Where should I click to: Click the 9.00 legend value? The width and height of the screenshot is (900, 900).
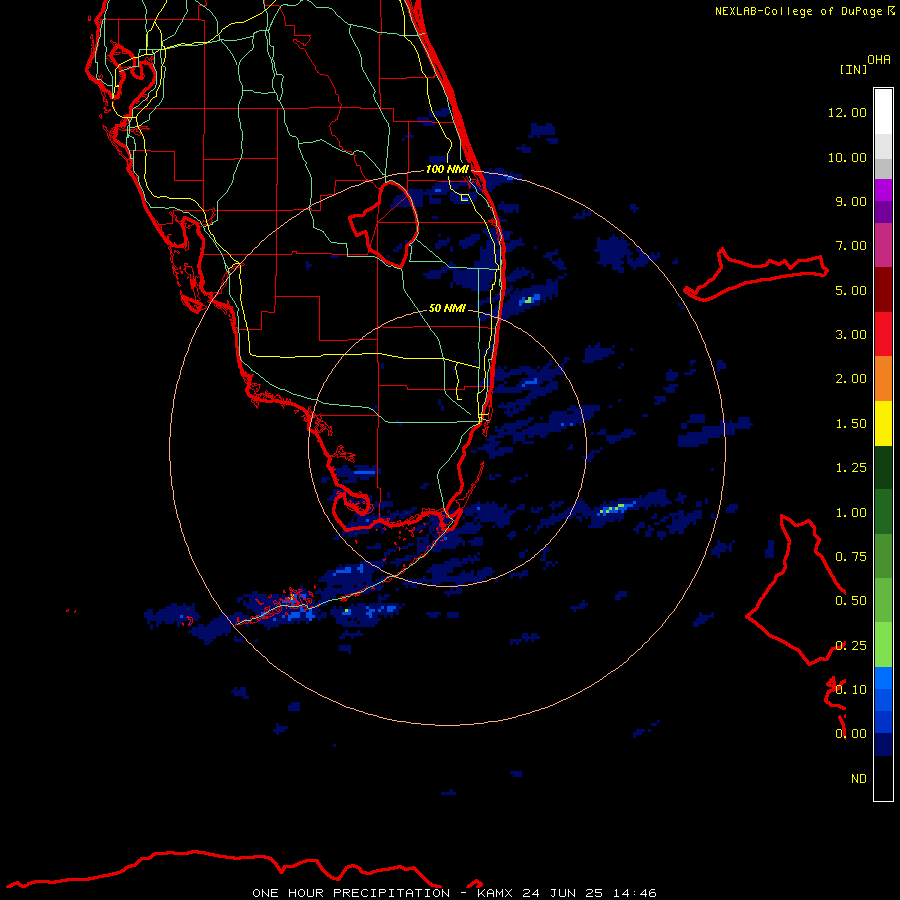[x=851, y=201]
